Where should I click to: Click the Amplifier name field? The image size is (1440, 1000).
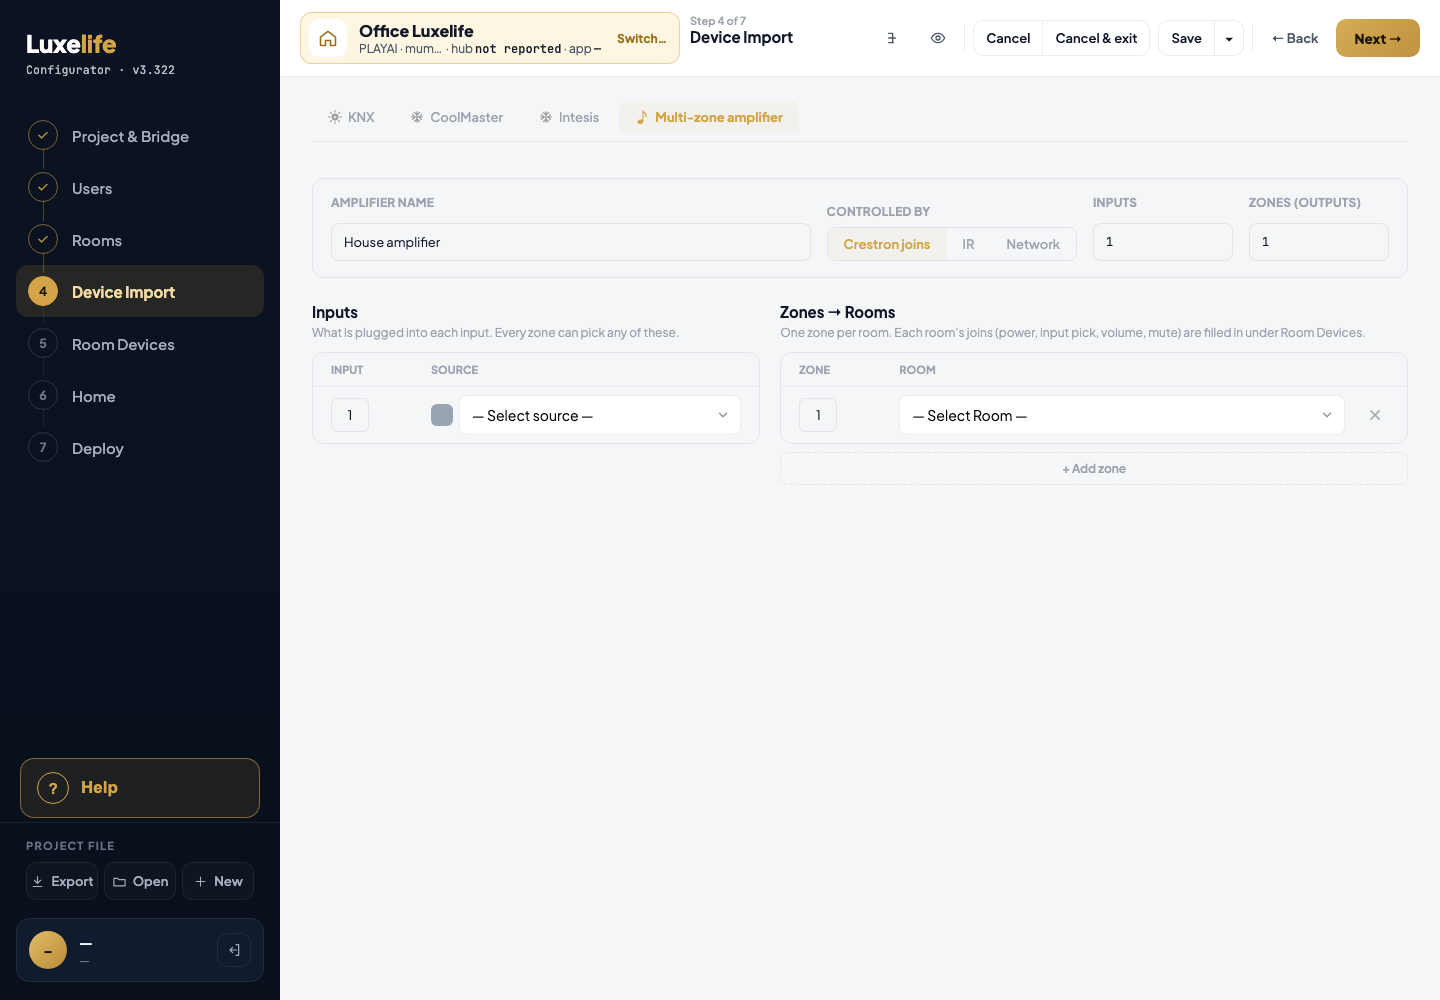[571, 242]
